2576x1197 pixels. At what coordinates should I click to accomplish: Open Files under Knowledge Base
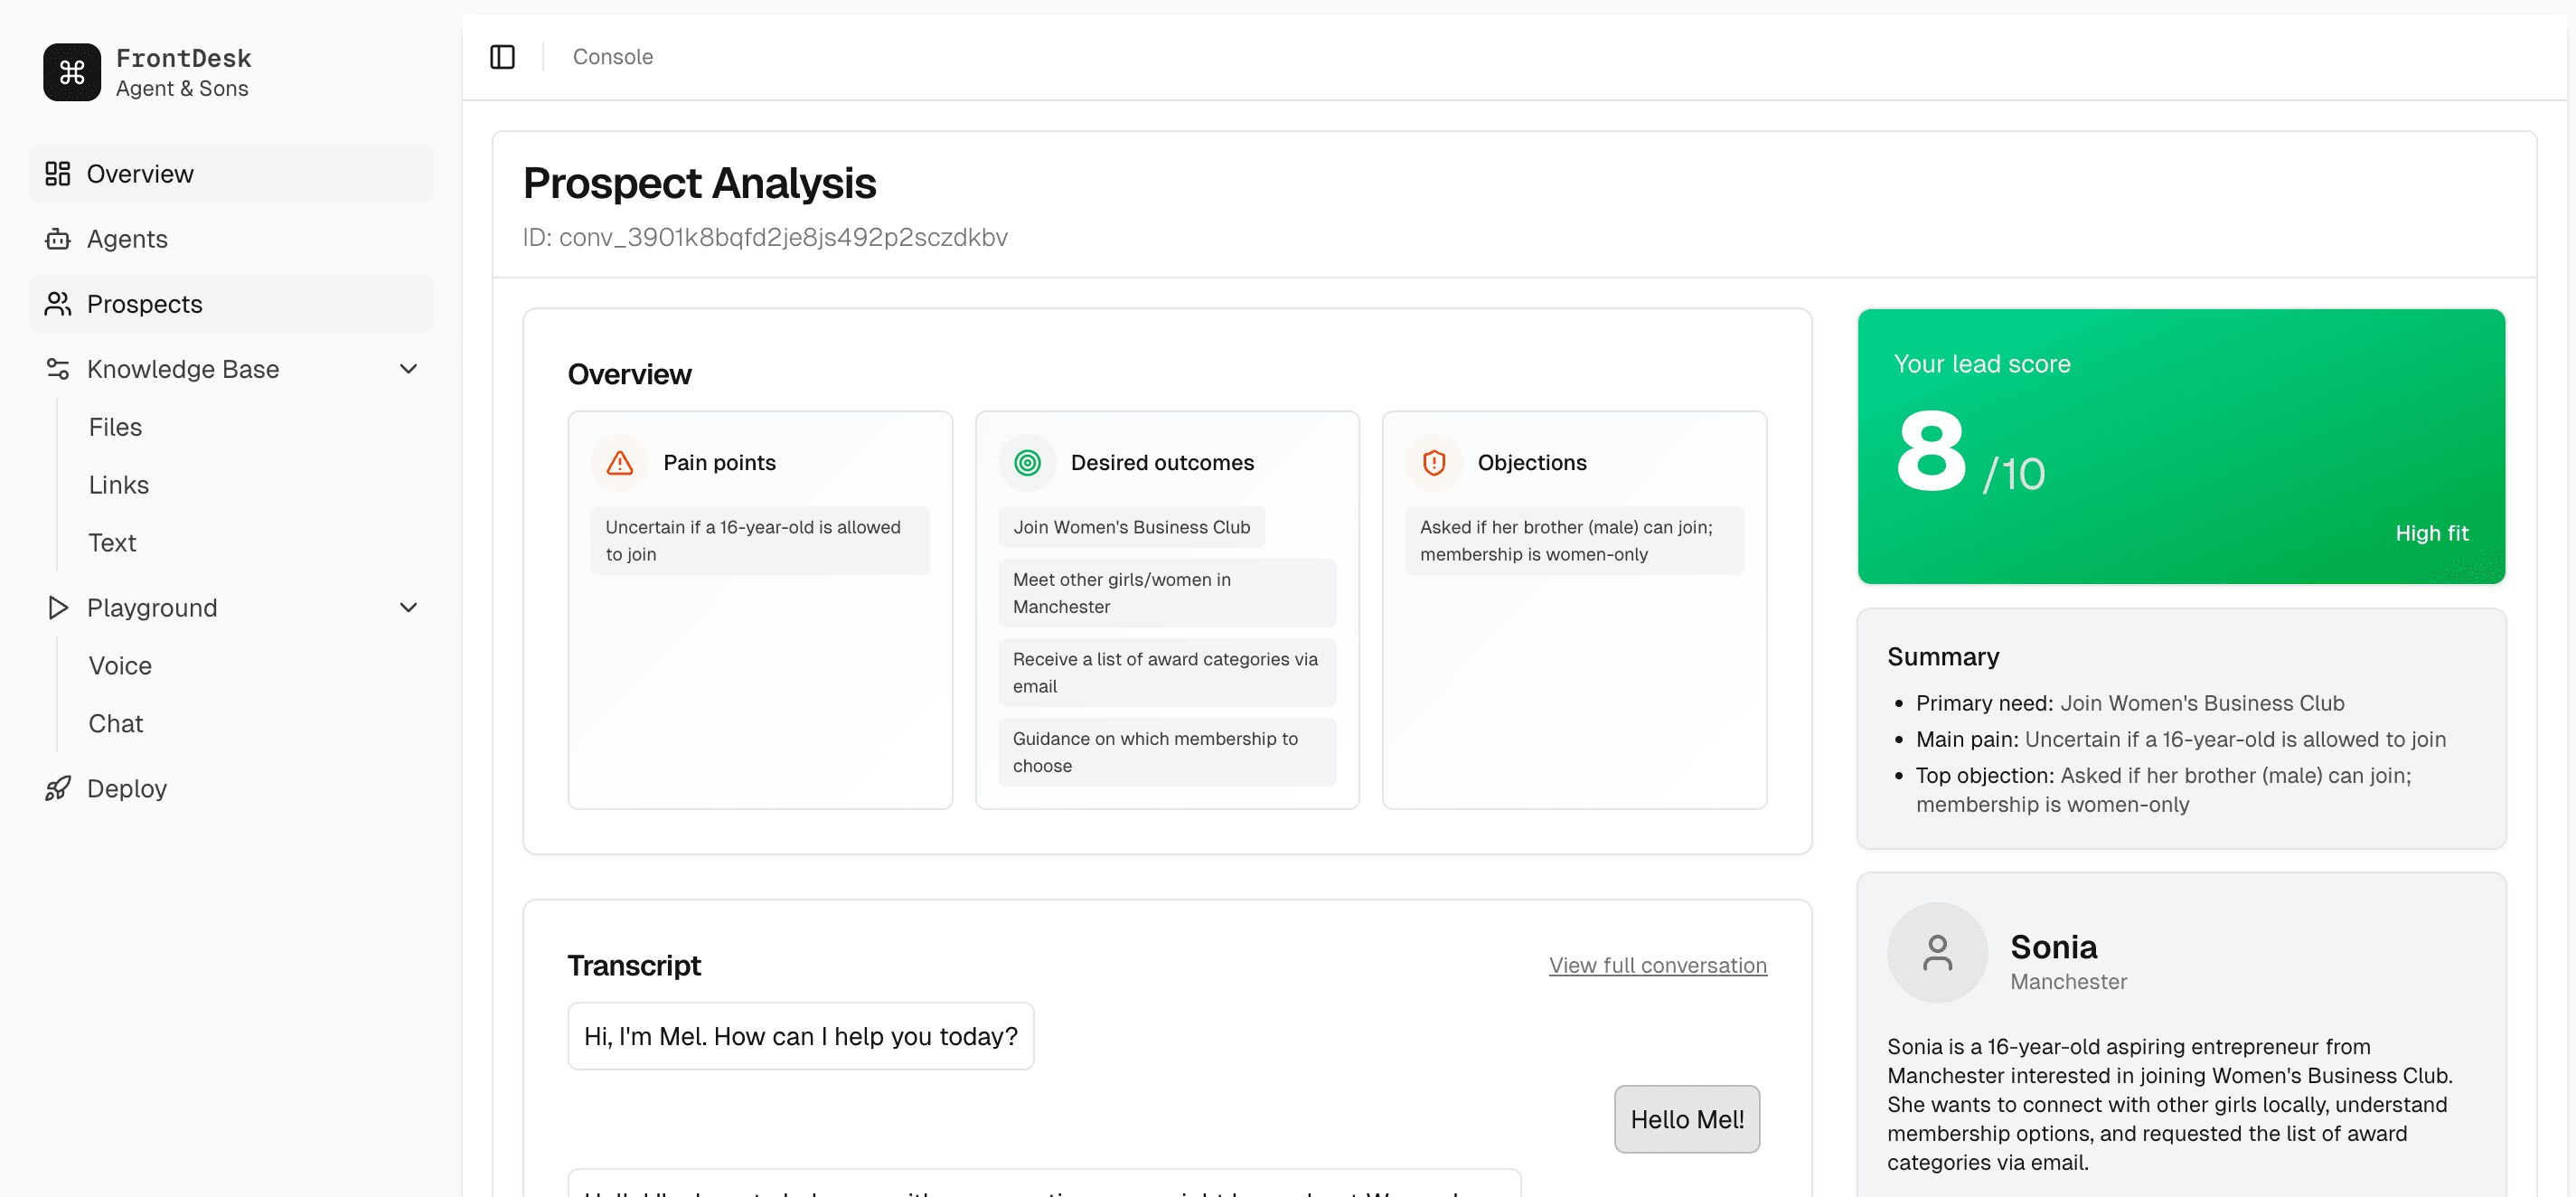pyautogui.click(x=115, y=427)
